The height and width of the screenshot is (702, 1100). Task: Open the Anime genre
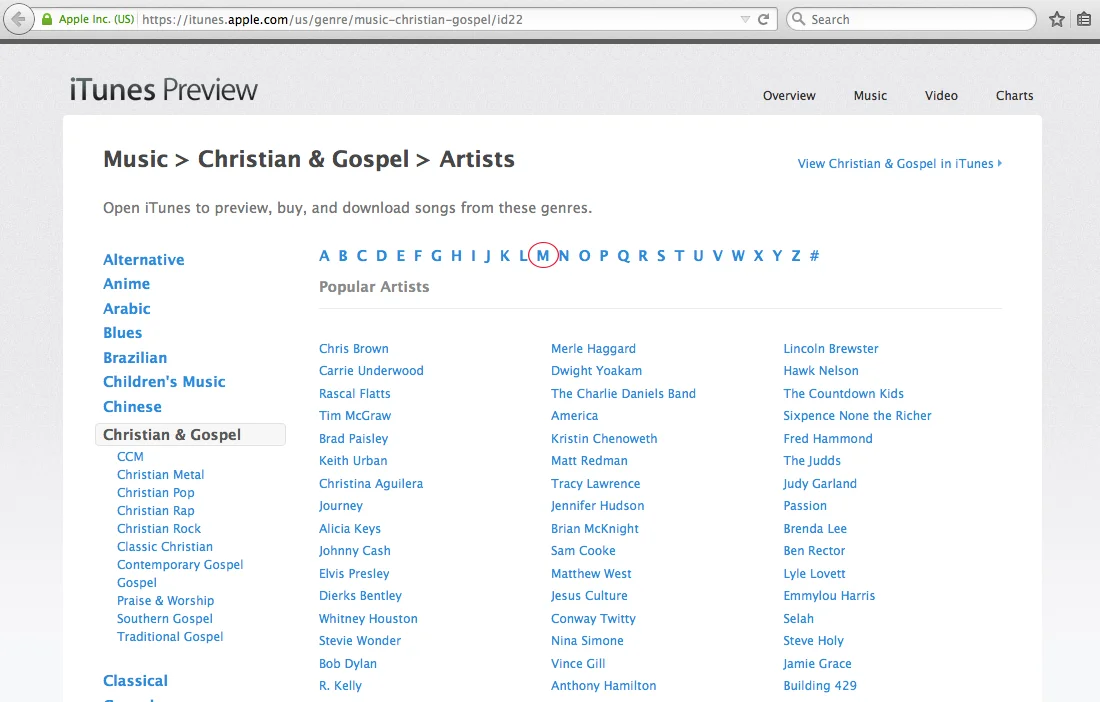pyautogui.click(x=126, y=283)
